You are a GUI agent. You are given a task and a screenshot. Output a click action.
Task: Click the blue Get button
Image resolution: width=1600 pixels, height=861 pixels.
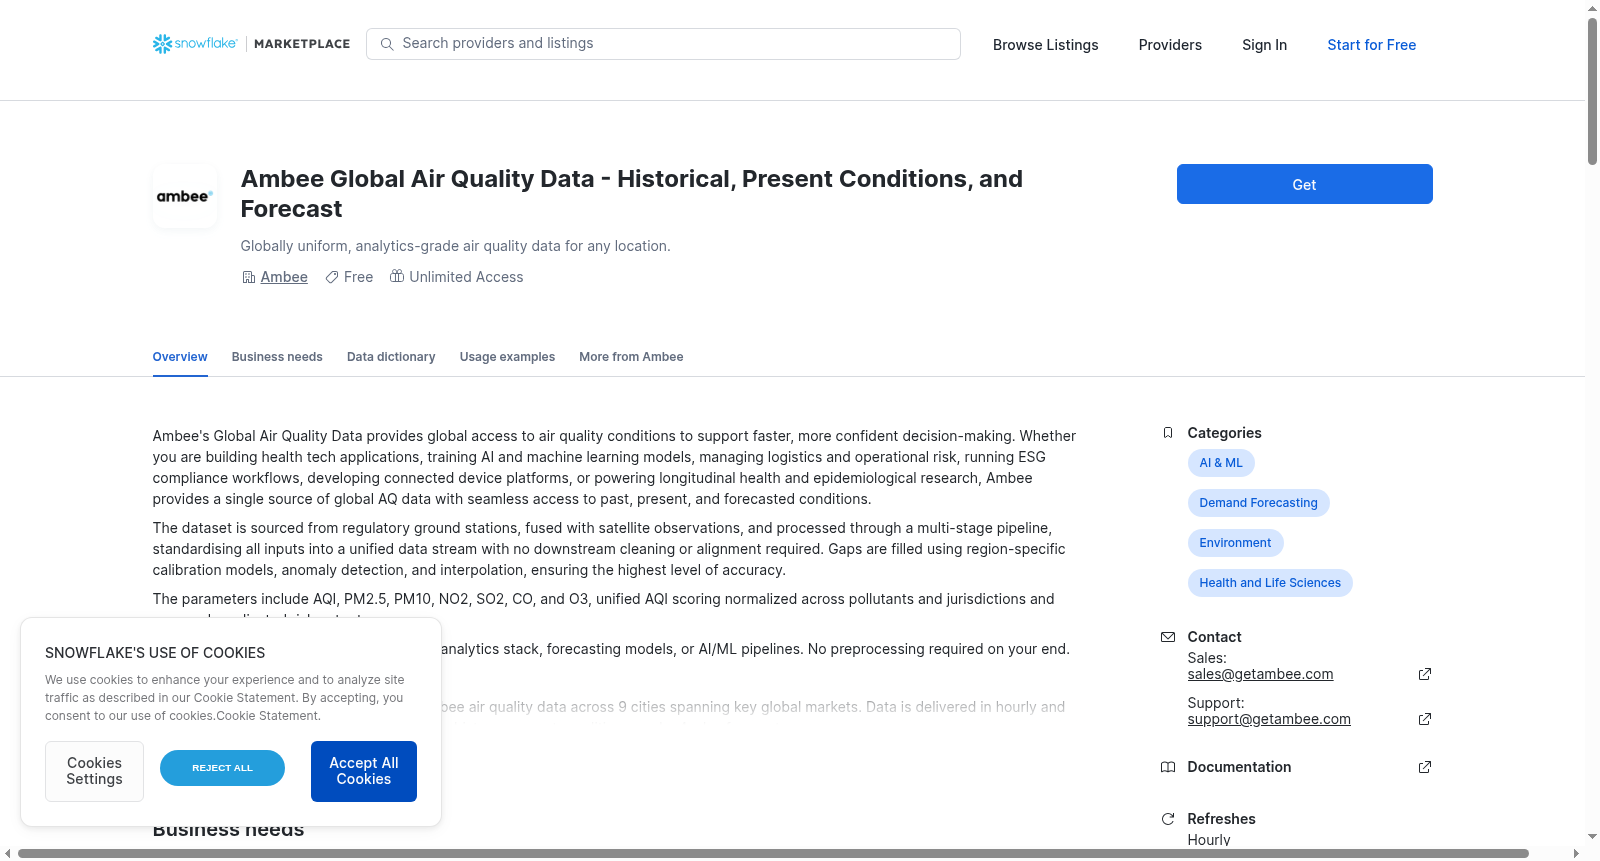pyautogui.click(x=1305, y=184)
